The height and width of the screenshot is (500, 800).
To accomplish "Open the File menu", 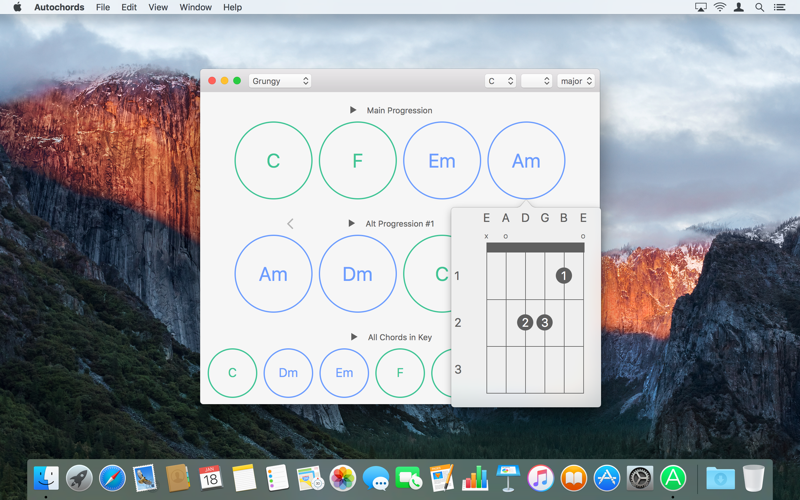I will pyautogui.click(x=103, y=7).
